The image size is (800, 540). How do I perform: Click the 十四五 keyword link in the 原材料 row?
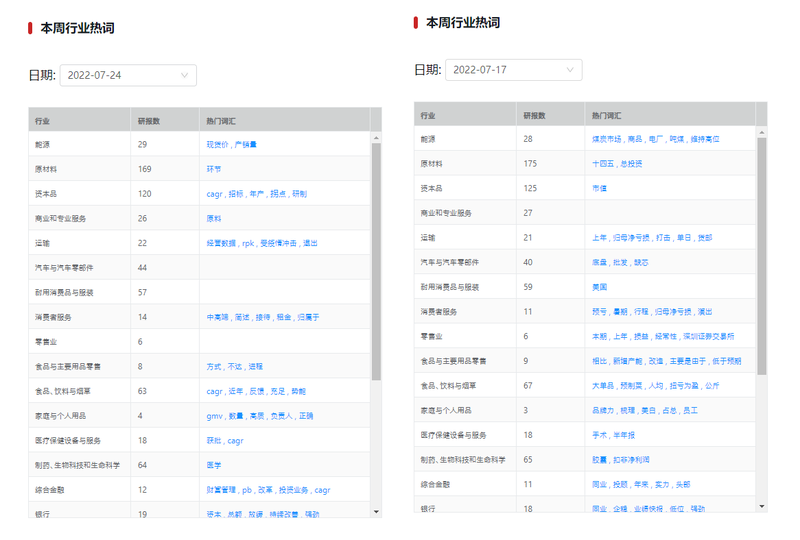[601, 164]
